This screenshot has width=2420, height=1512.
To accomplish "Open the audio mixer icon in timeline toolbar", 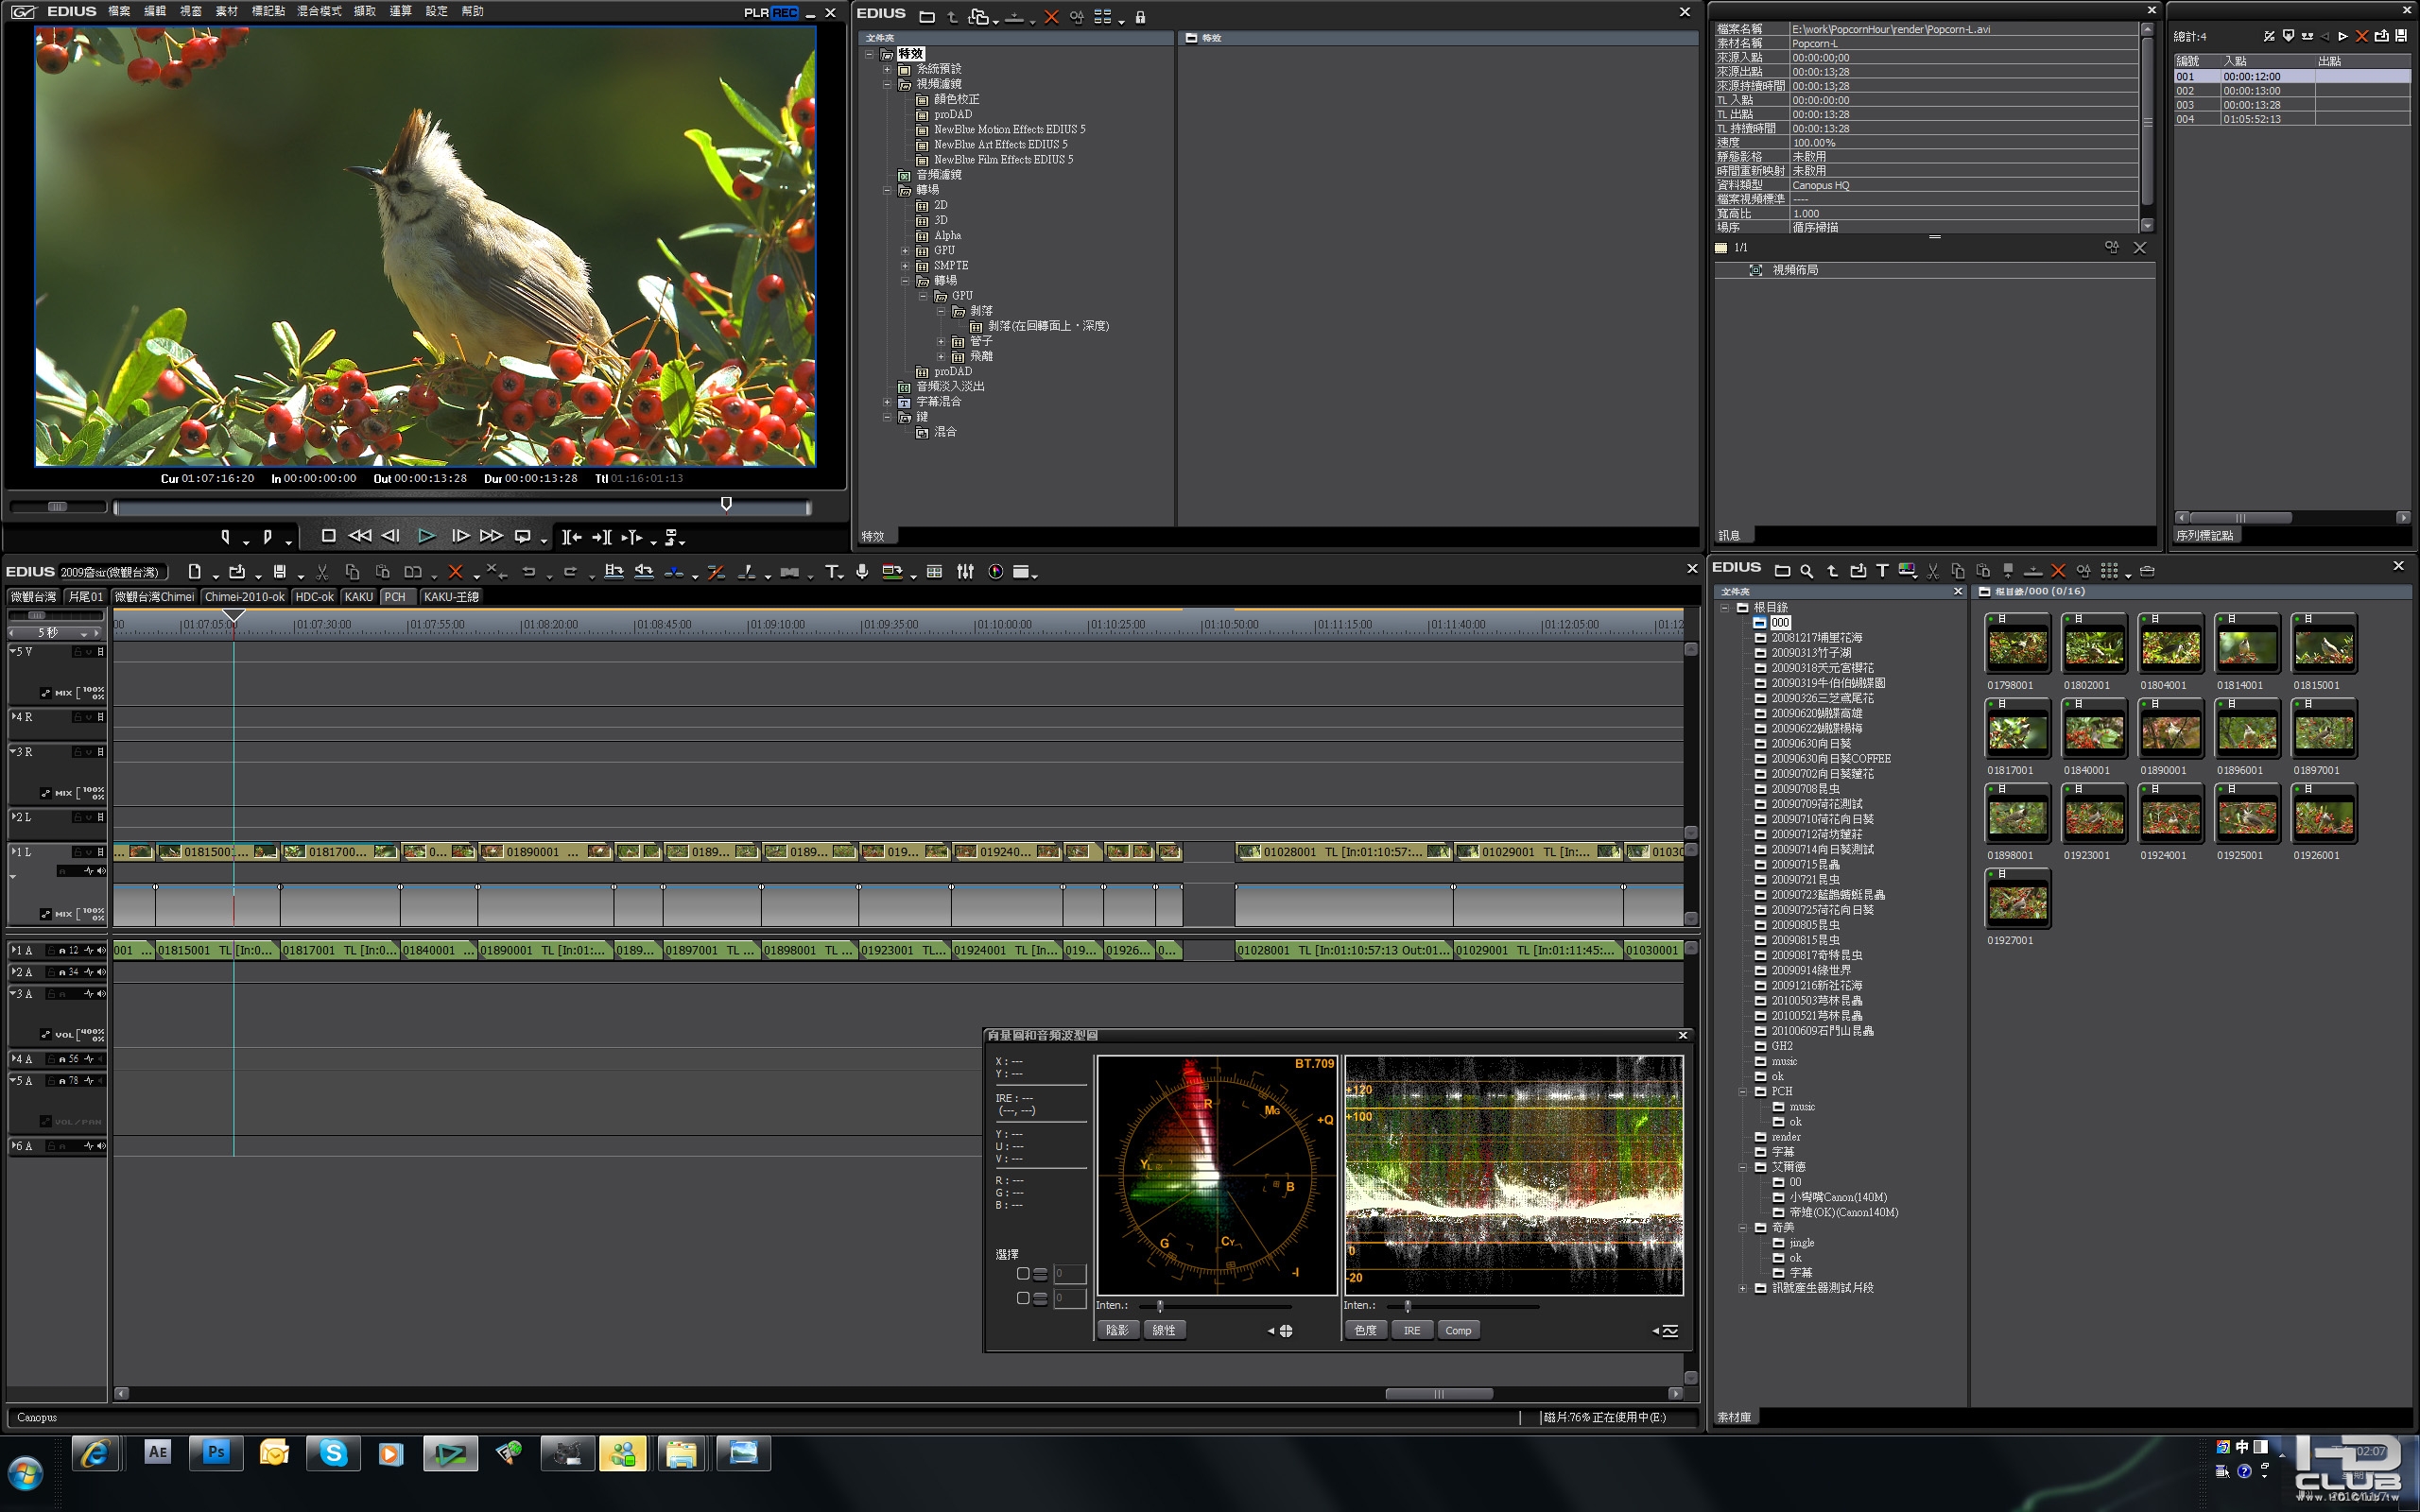I will click(x=965, y=572).
